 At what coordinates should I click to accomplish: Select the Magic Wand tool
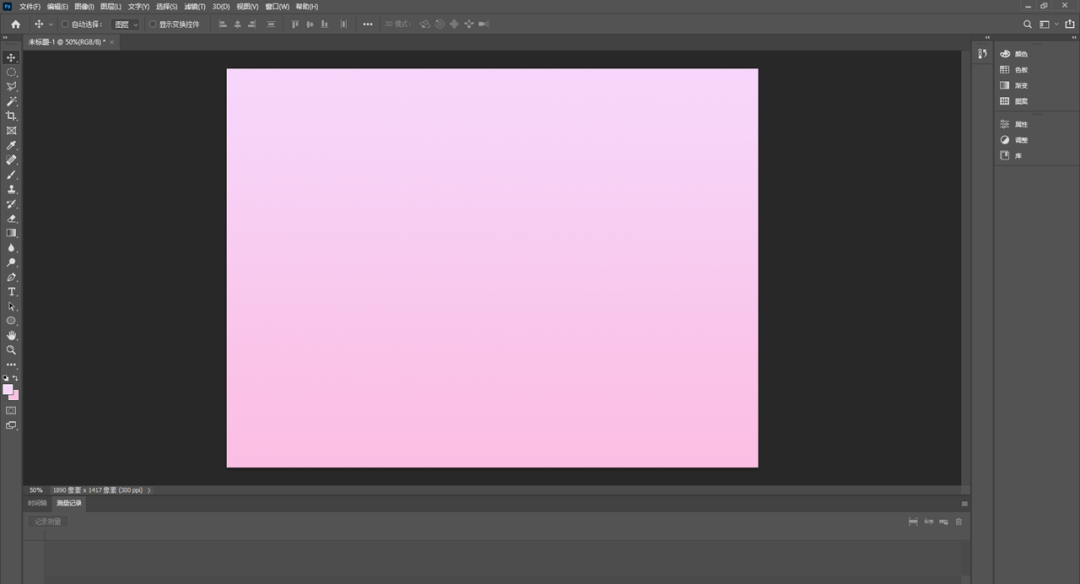(x=12, y=102)
